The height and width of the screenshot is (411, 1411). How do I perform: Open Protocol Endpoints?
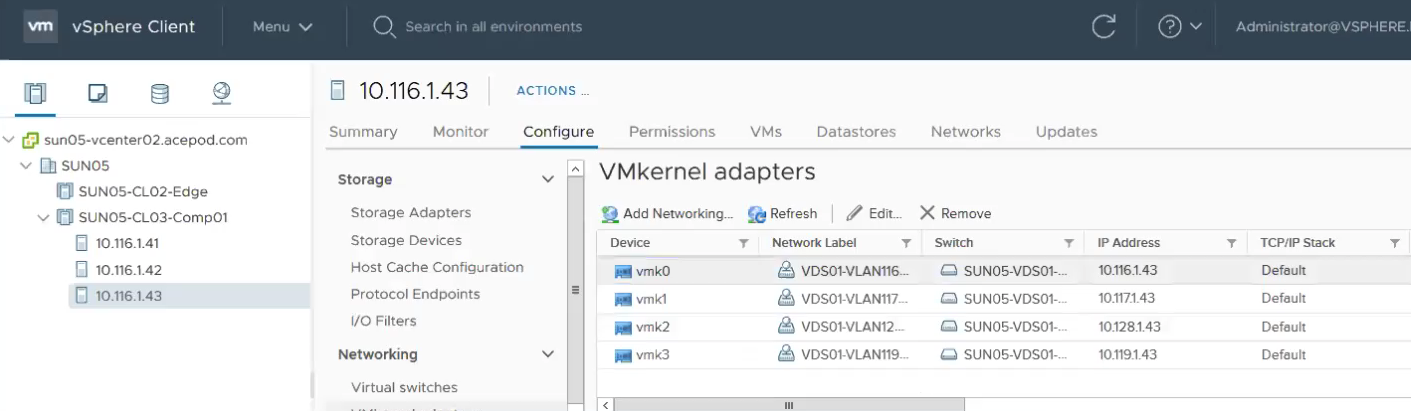pos(415,295)
